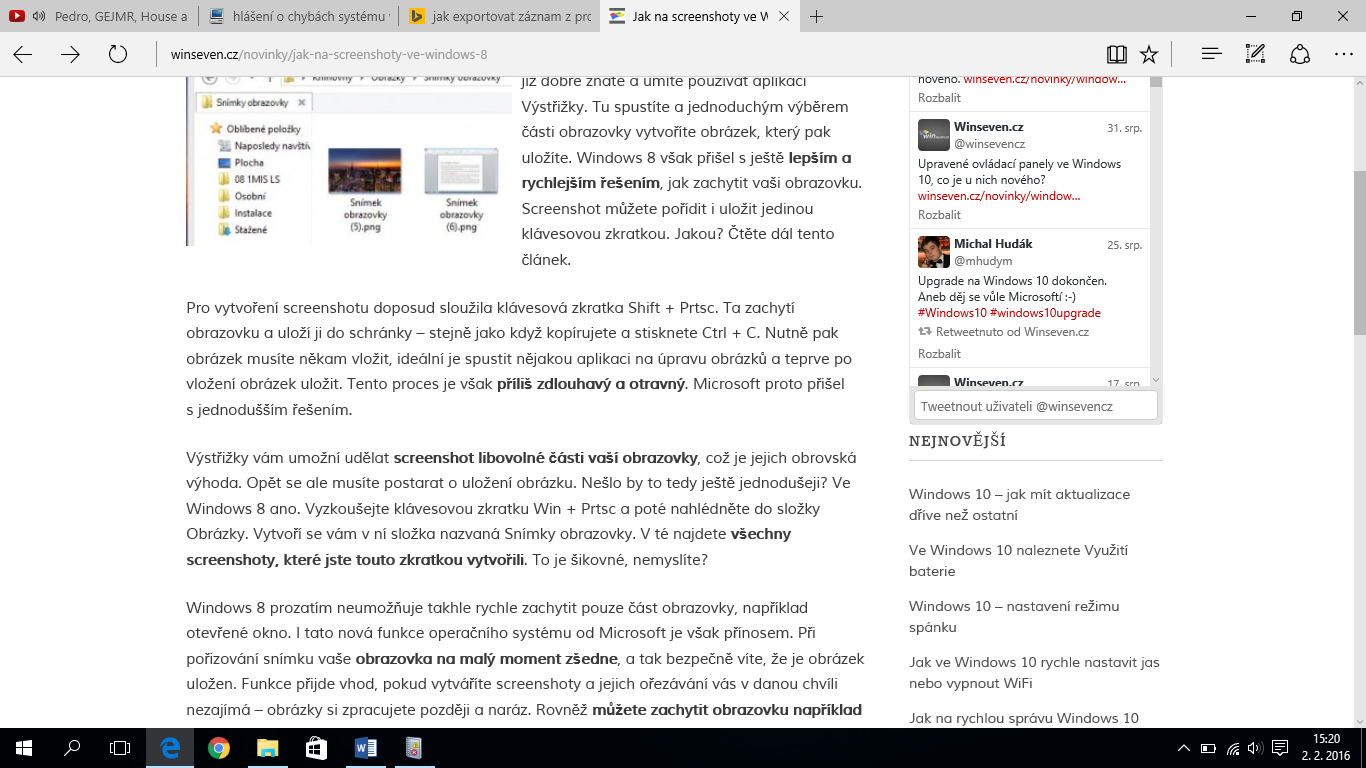Launch Google Chrome from taskbar
The height and width of the screenshot is (768, 1366).
pos(218,748)
